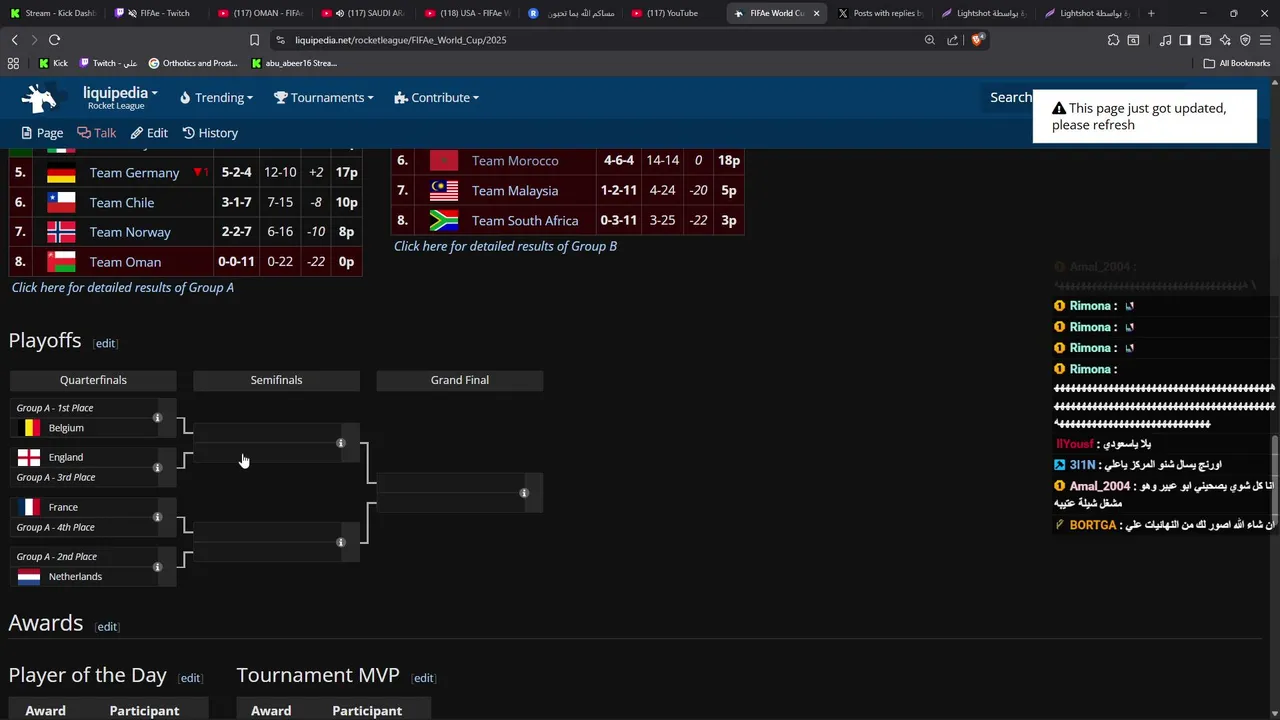Click detailed results of Group A link
The height and width of the screenshot is (720, 1280).
123,288
